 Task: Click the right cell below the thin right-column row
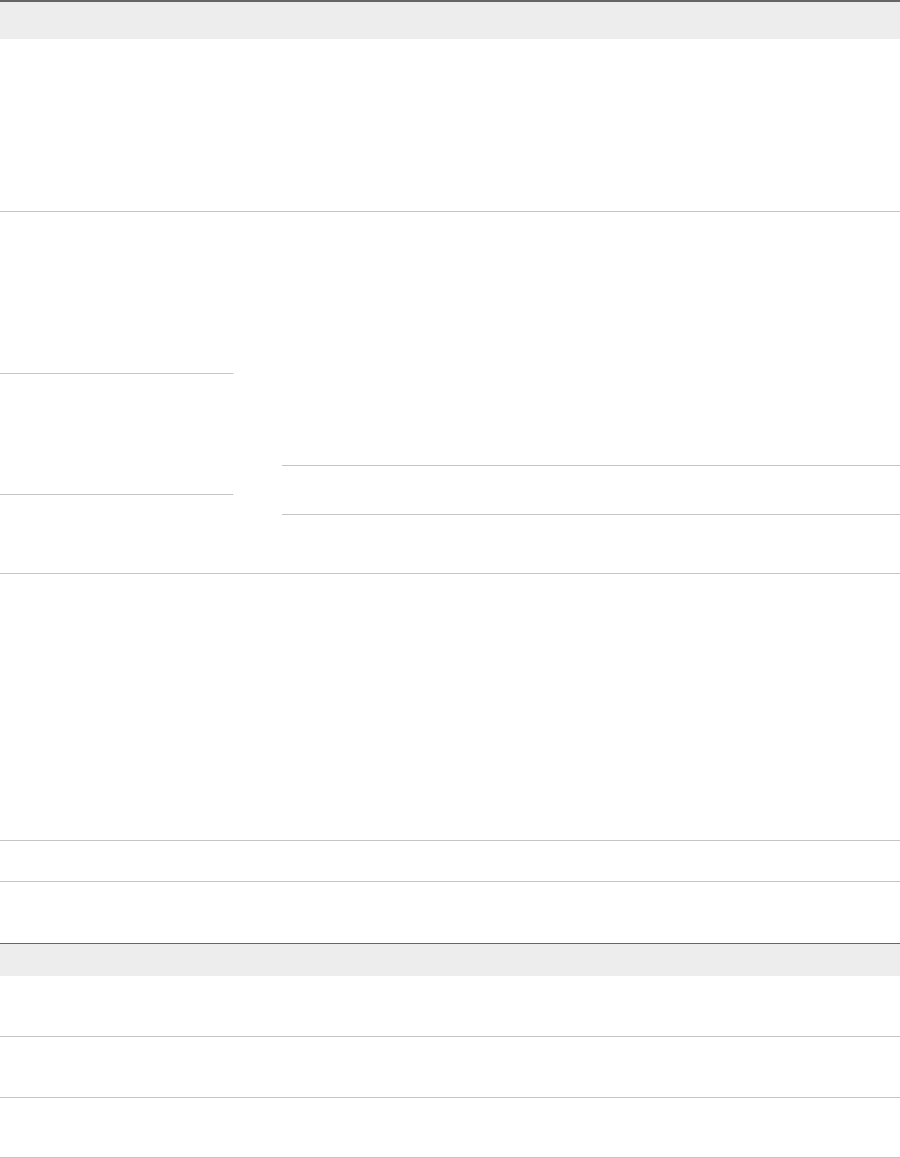[590, 543]
